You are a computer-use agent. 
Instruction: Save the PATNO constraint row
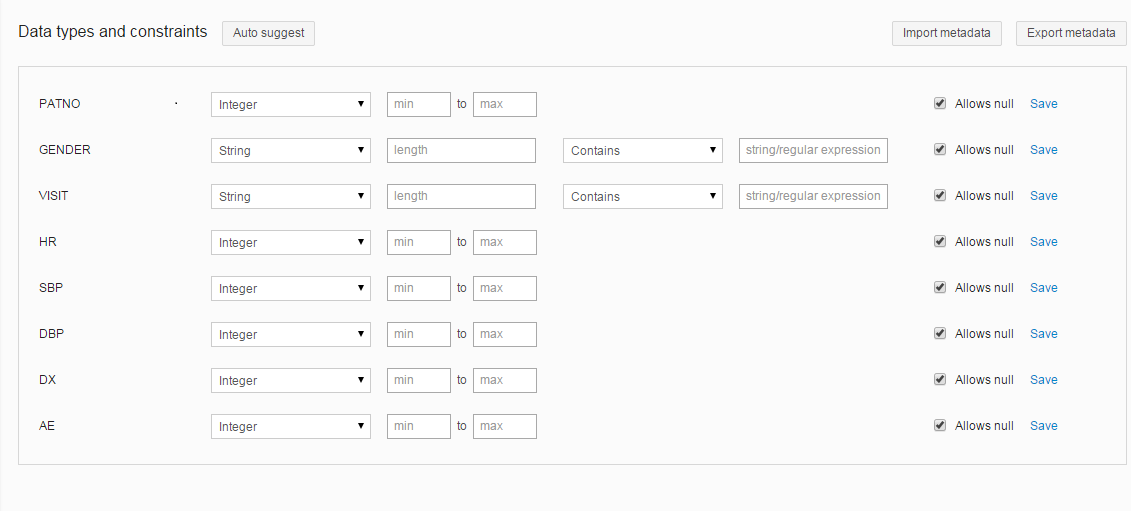pyautogui.click(x=1043, y=104)
